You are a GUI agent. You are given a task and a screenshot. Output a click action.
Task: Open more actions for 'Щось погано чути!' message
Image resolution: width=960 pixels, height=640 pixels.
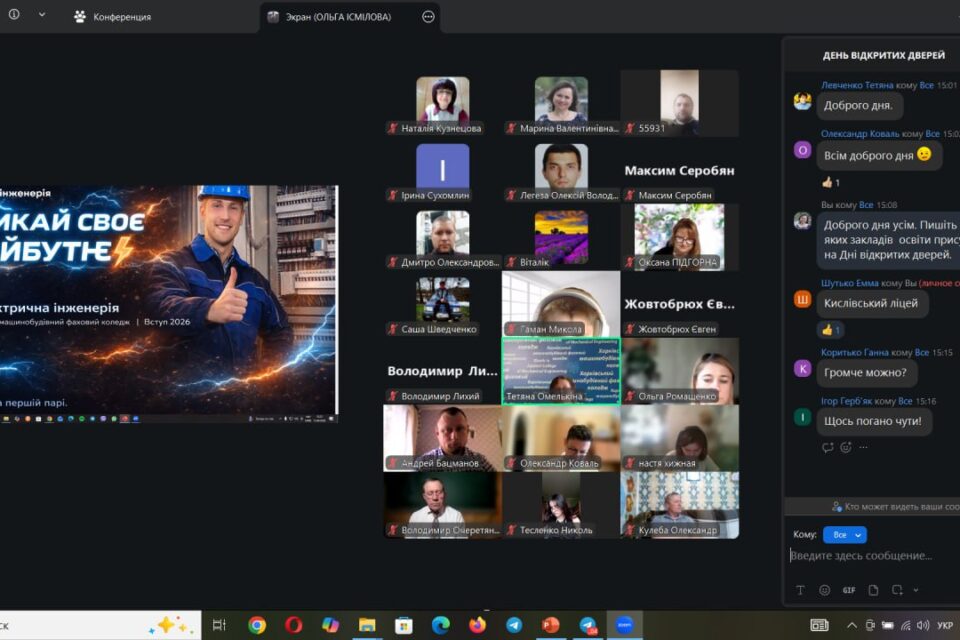(863, 447)
